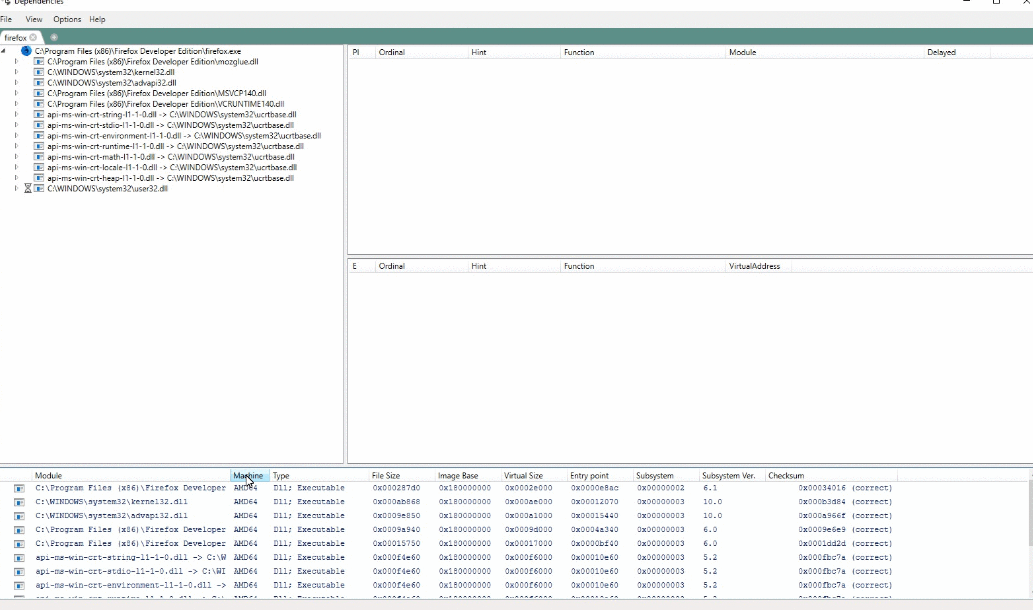Click module list icon for api-ms-win-crt-string row

point(19,557)
